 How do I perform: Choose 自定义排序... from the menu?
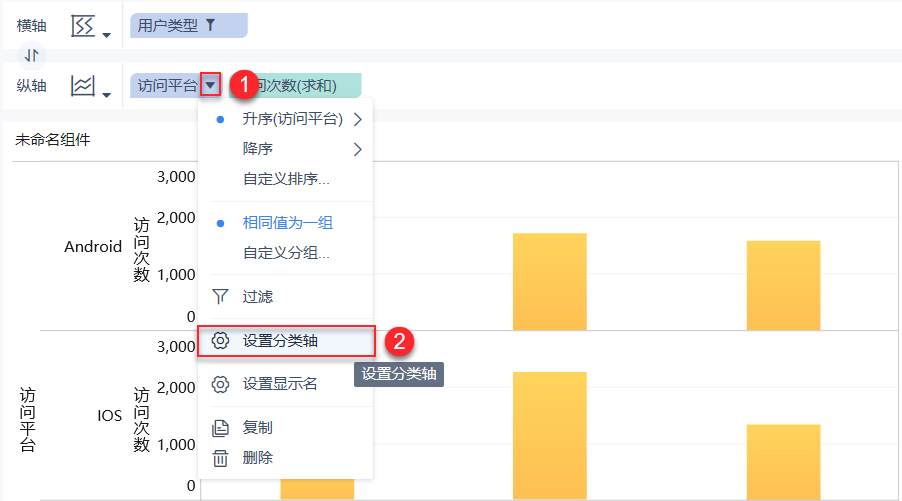click(x=286, y=180)
